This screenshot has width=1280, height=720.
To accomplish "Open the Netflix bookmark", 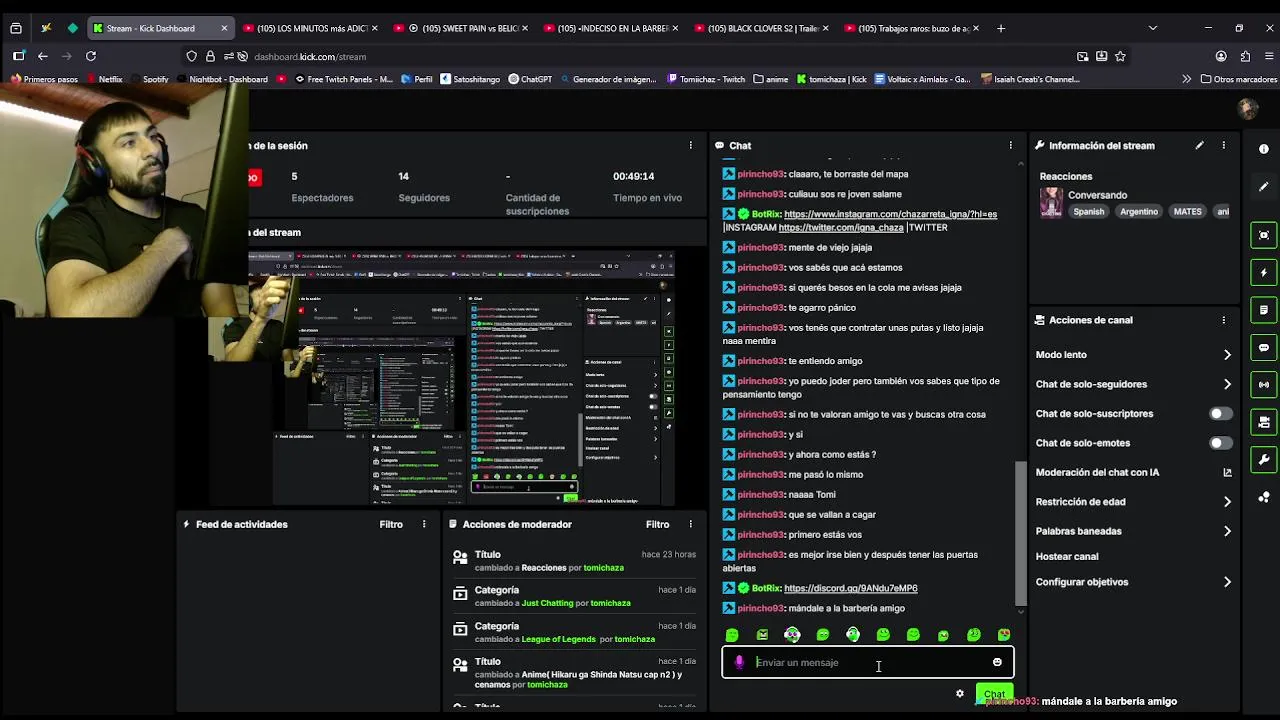I will pyautogui.click(x=105, y=79).
